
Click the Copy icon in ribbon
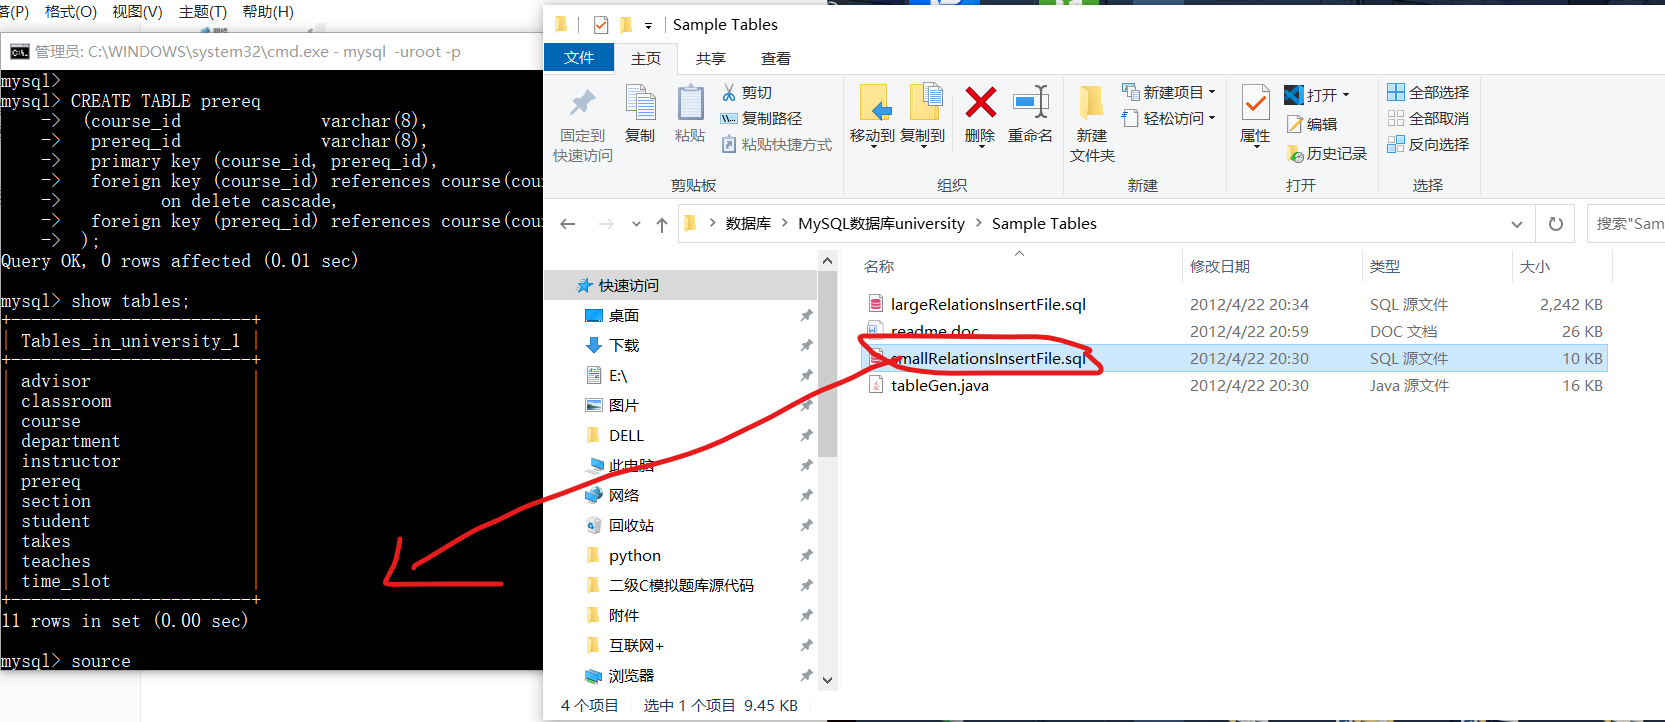point(640,103)
